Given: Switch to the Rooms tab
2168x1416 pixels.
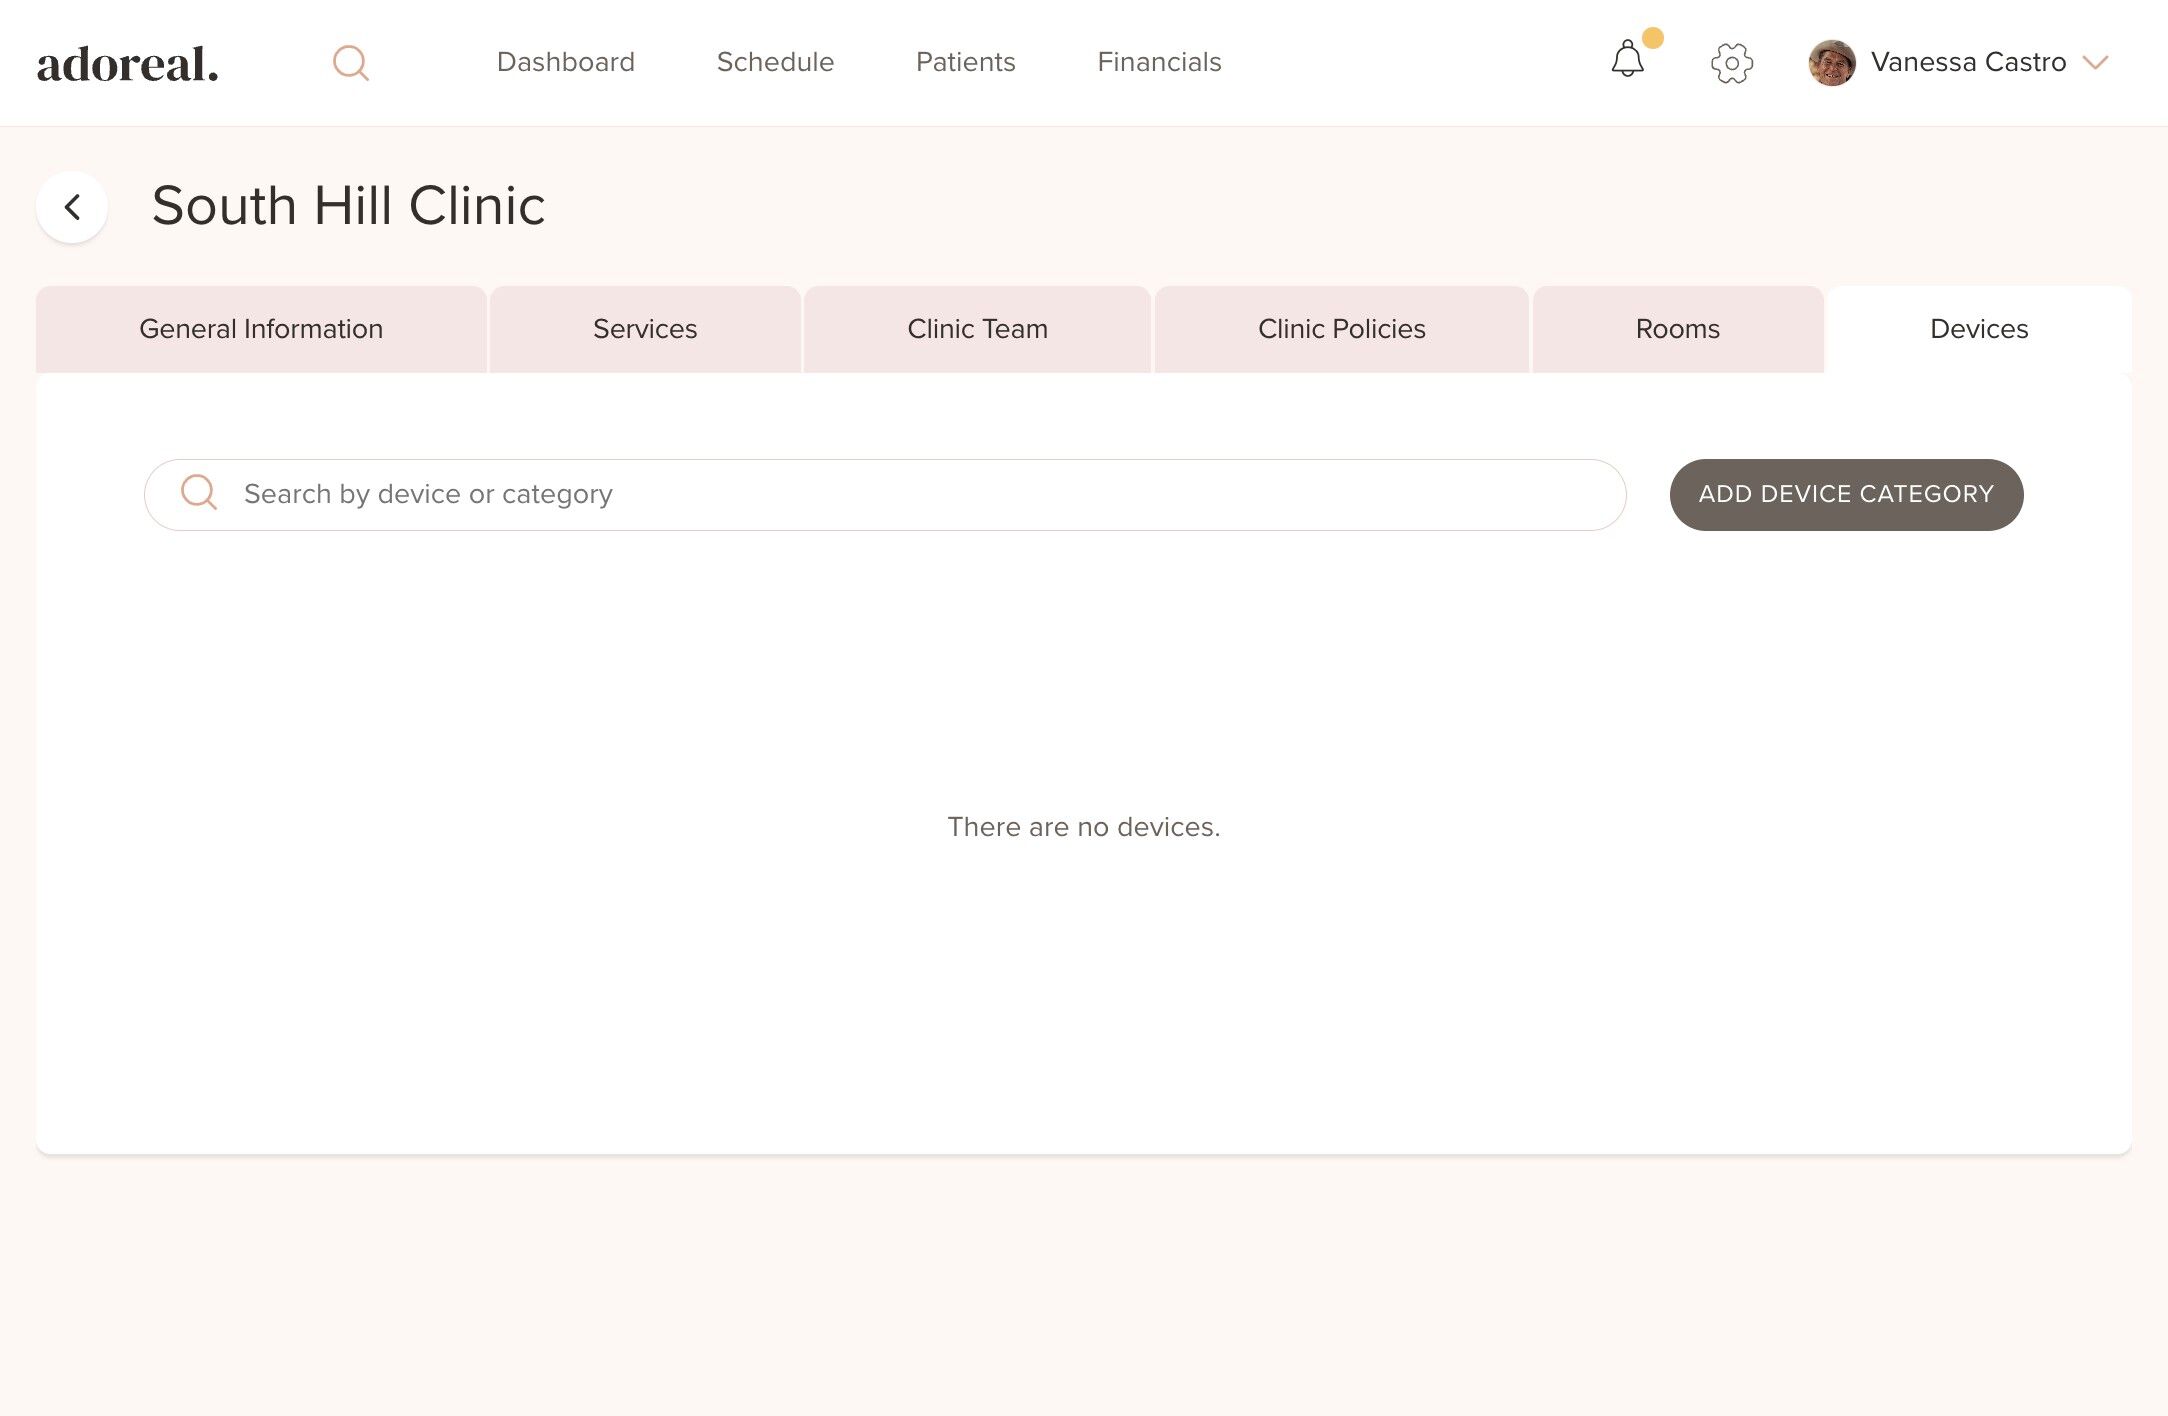Looking at the screenshot, I should pos(1677,329).
